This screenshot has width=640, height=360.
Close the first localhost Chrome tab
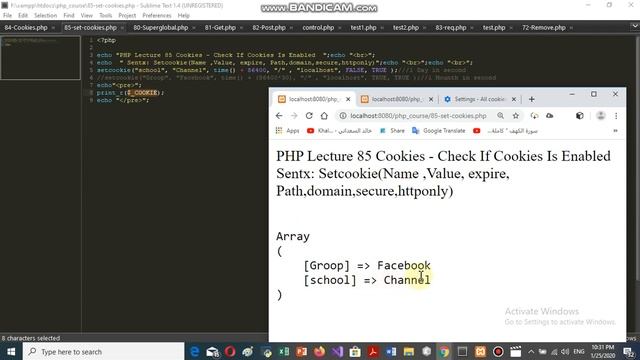pyautogui.click(x=348, y=99)
